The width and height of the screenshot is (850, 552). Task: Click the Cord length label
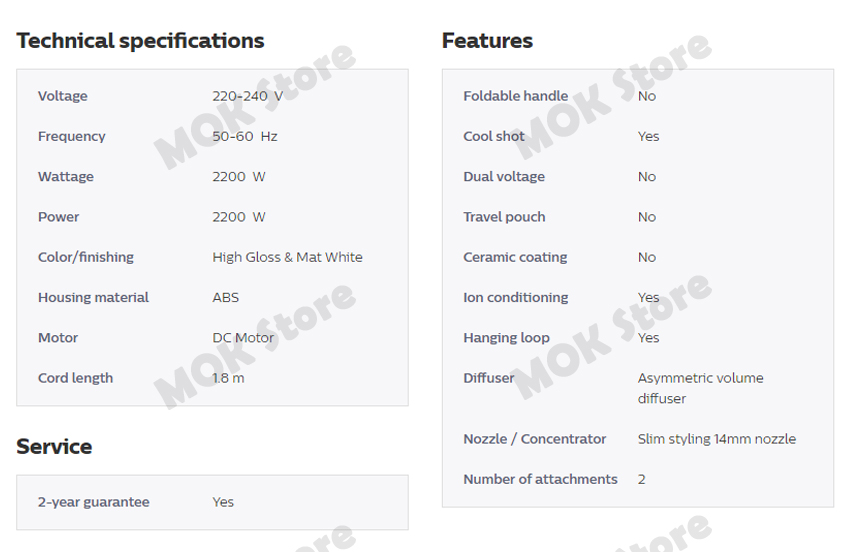click(x=75, y=378)
